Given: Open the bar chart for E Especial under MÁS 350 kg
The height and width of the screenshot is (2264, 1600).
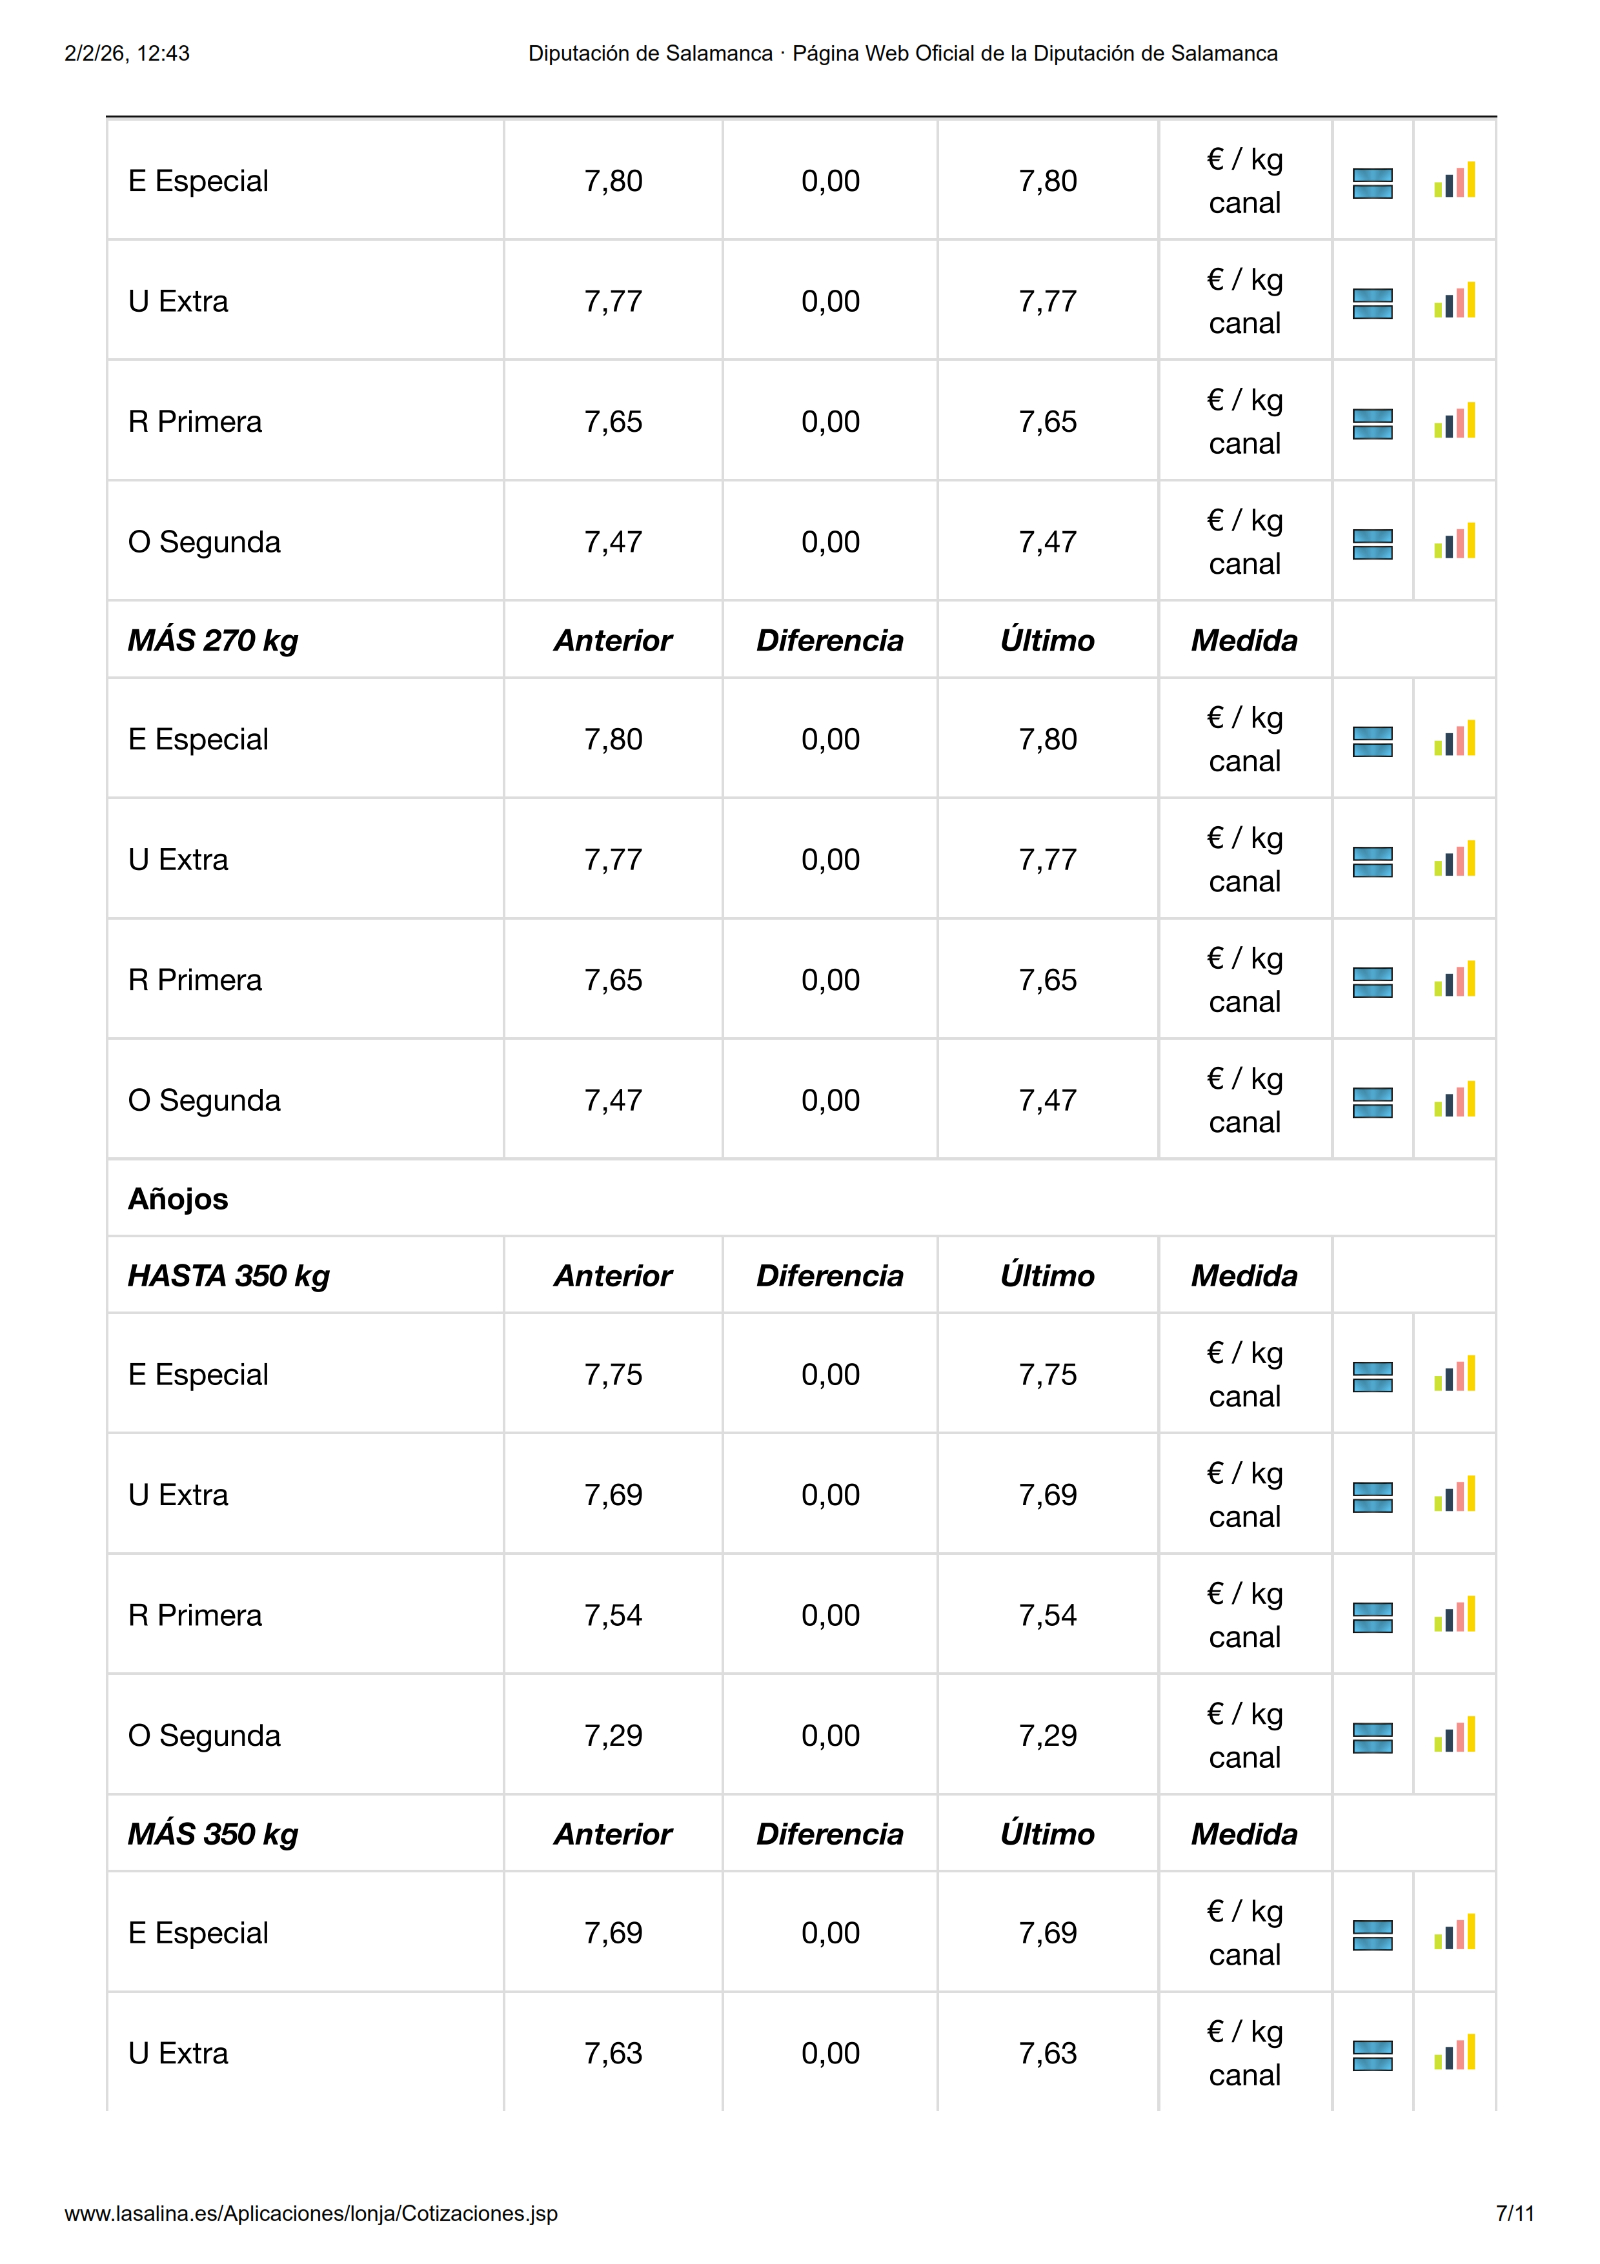Looking at the screenshot, I should click(1454, 1933).
